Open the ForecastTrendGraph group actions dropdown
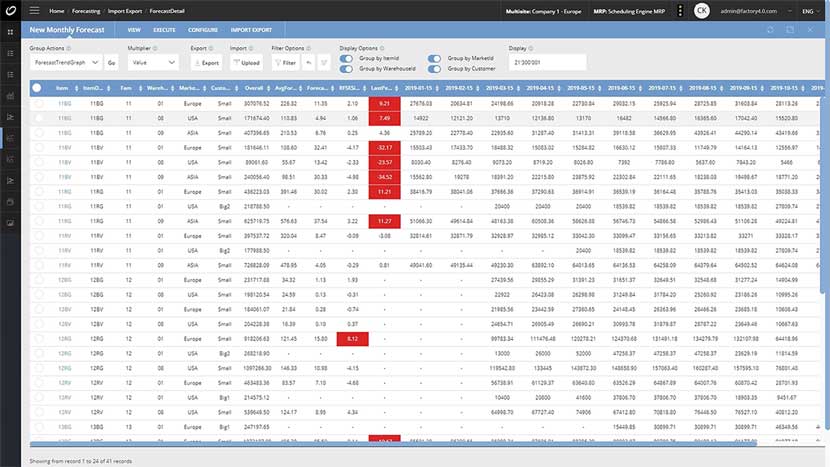 coord(66,62)
